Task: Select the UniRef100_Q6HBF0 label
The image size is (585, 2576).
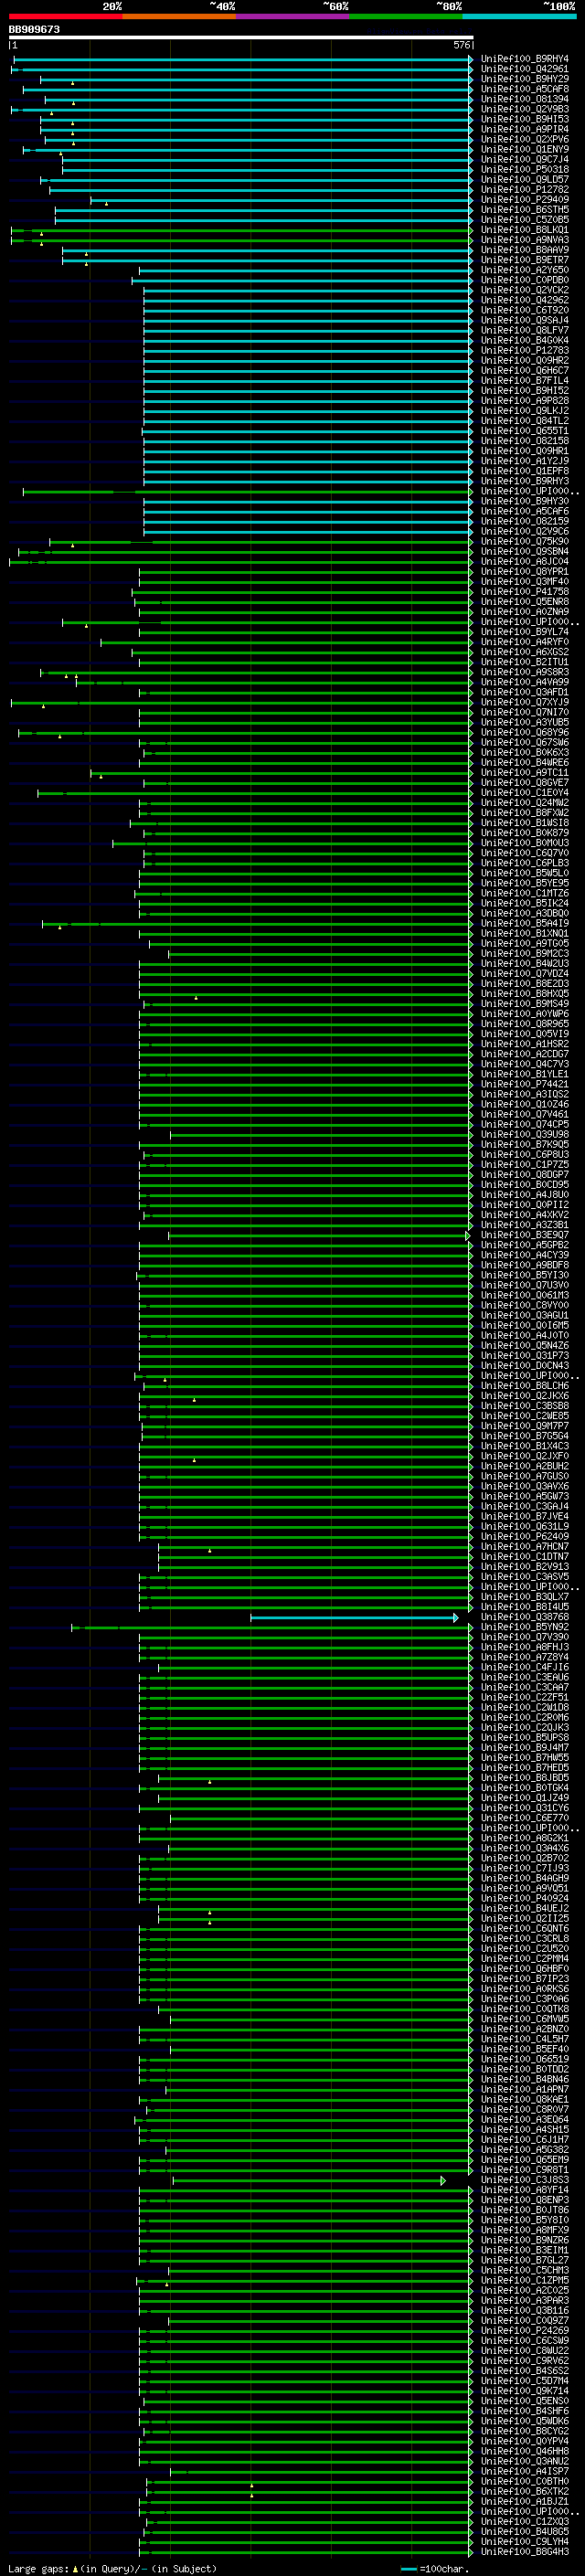Action: pyautogui.click(x=524, y=1968)
